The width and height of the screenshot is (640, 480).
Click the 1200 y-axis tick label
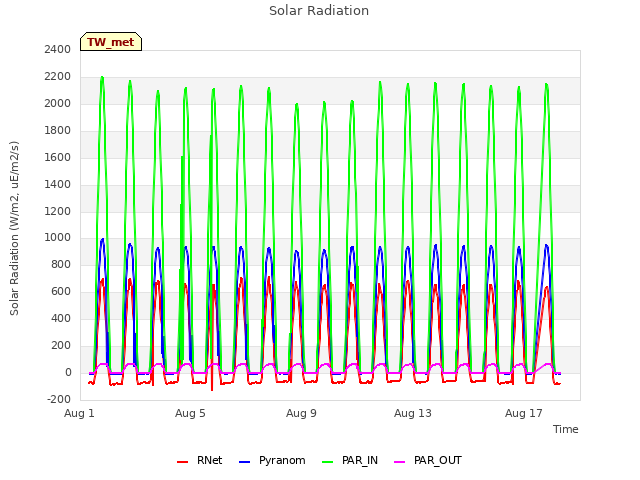(58, 211)
